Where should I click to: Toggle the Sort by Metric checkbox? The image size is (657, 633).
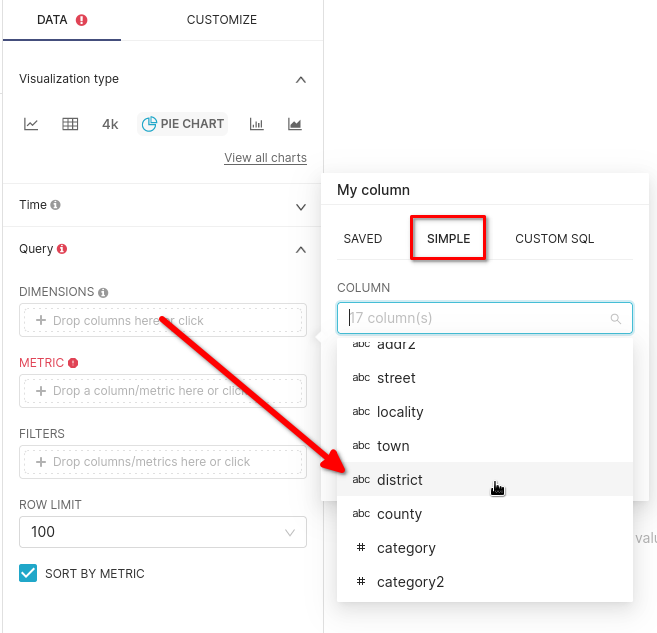click(28, 573)
